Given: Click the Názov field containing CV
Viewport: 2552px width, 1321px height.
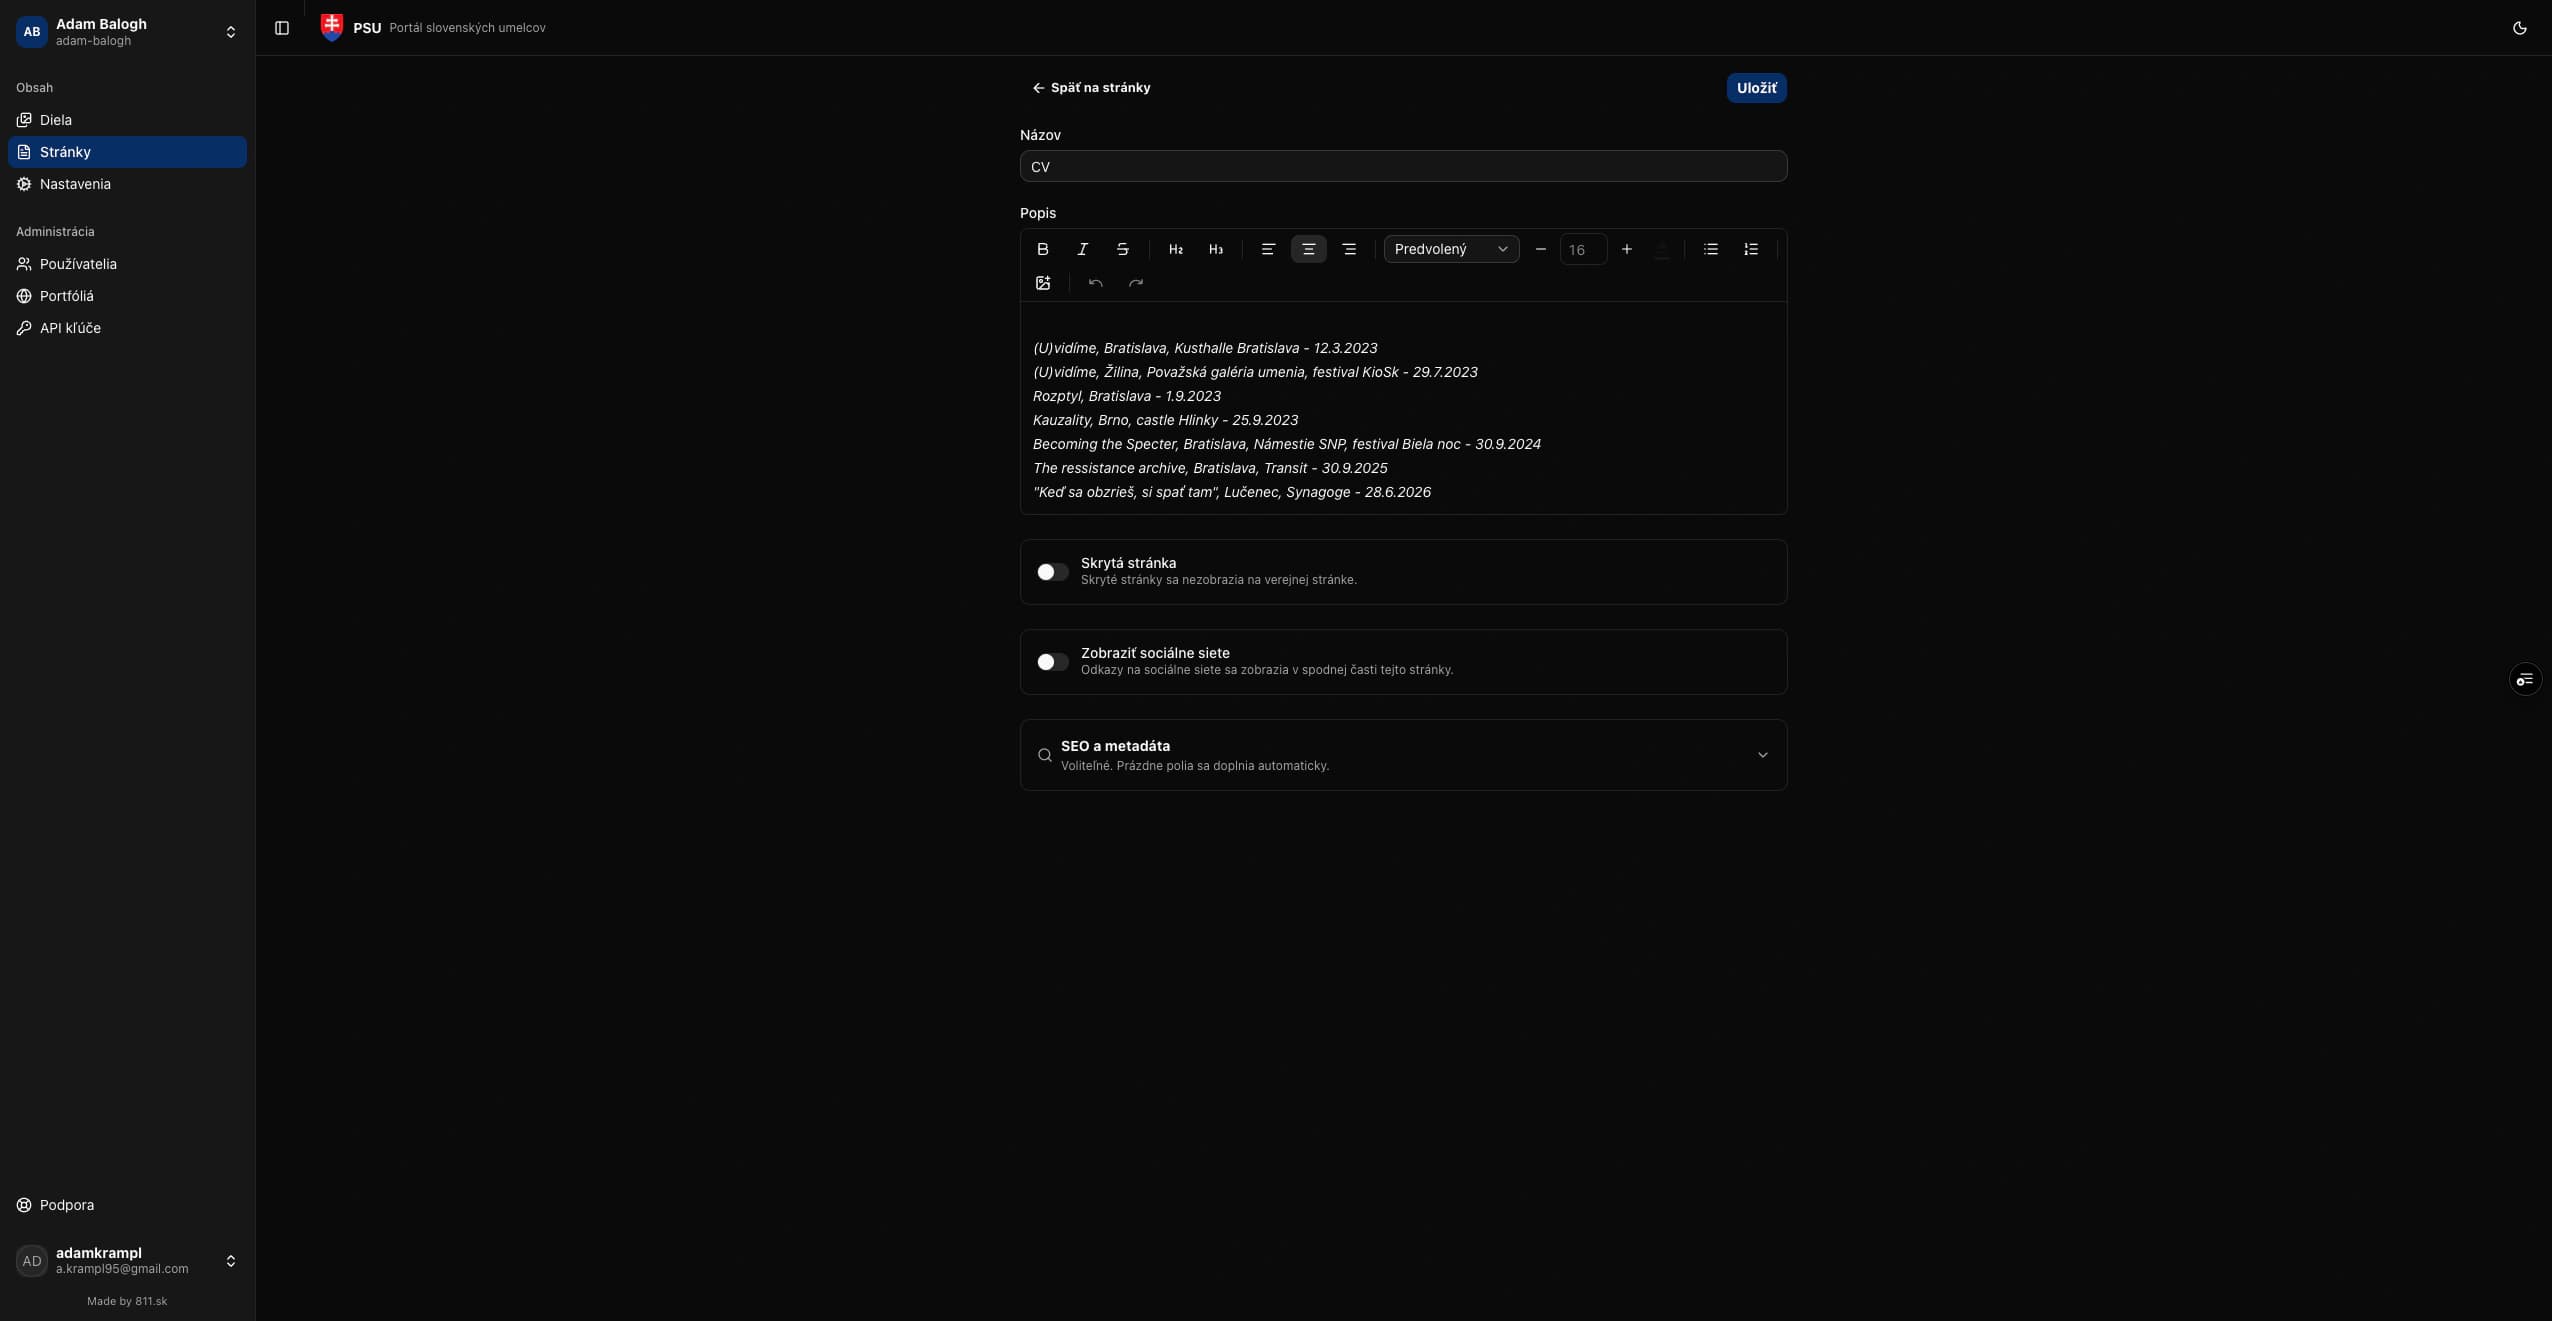Looking at the screenshot, I should [1403, 166].
